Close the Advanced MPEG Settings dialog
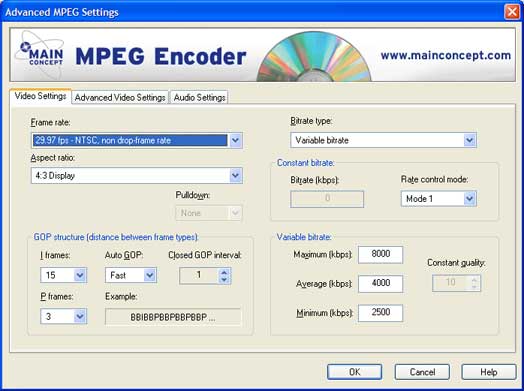 point(512,12)
